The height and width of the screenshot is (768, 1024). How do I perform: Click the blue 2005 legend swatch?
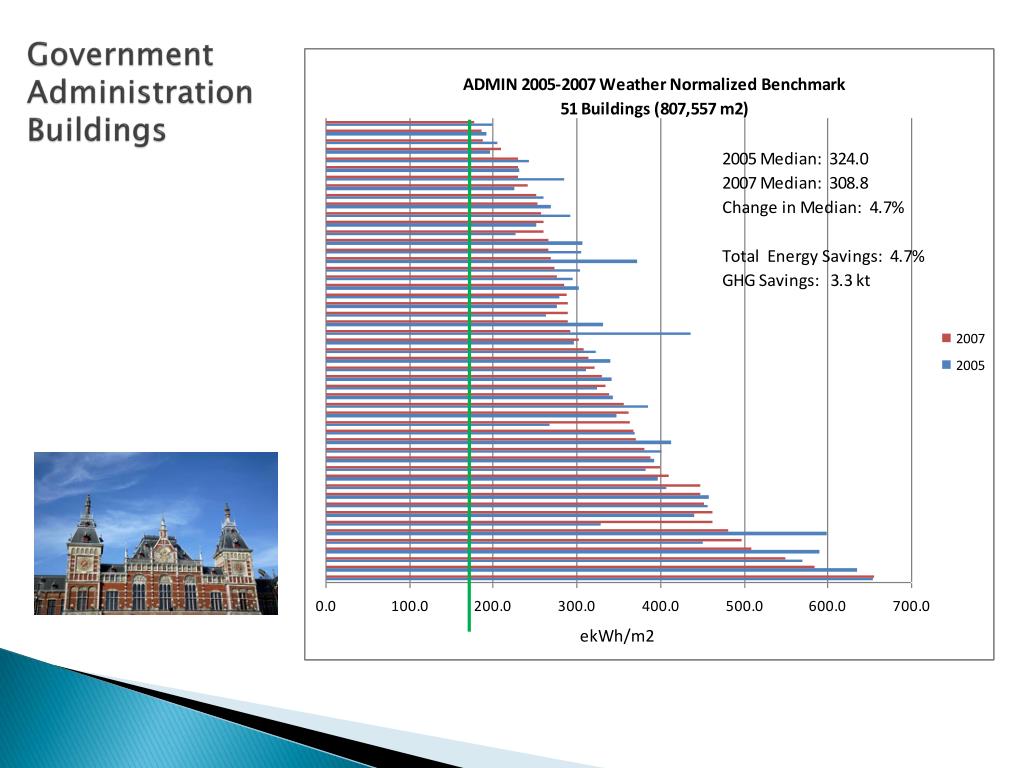pyautogui.click(x=946, y=365)
